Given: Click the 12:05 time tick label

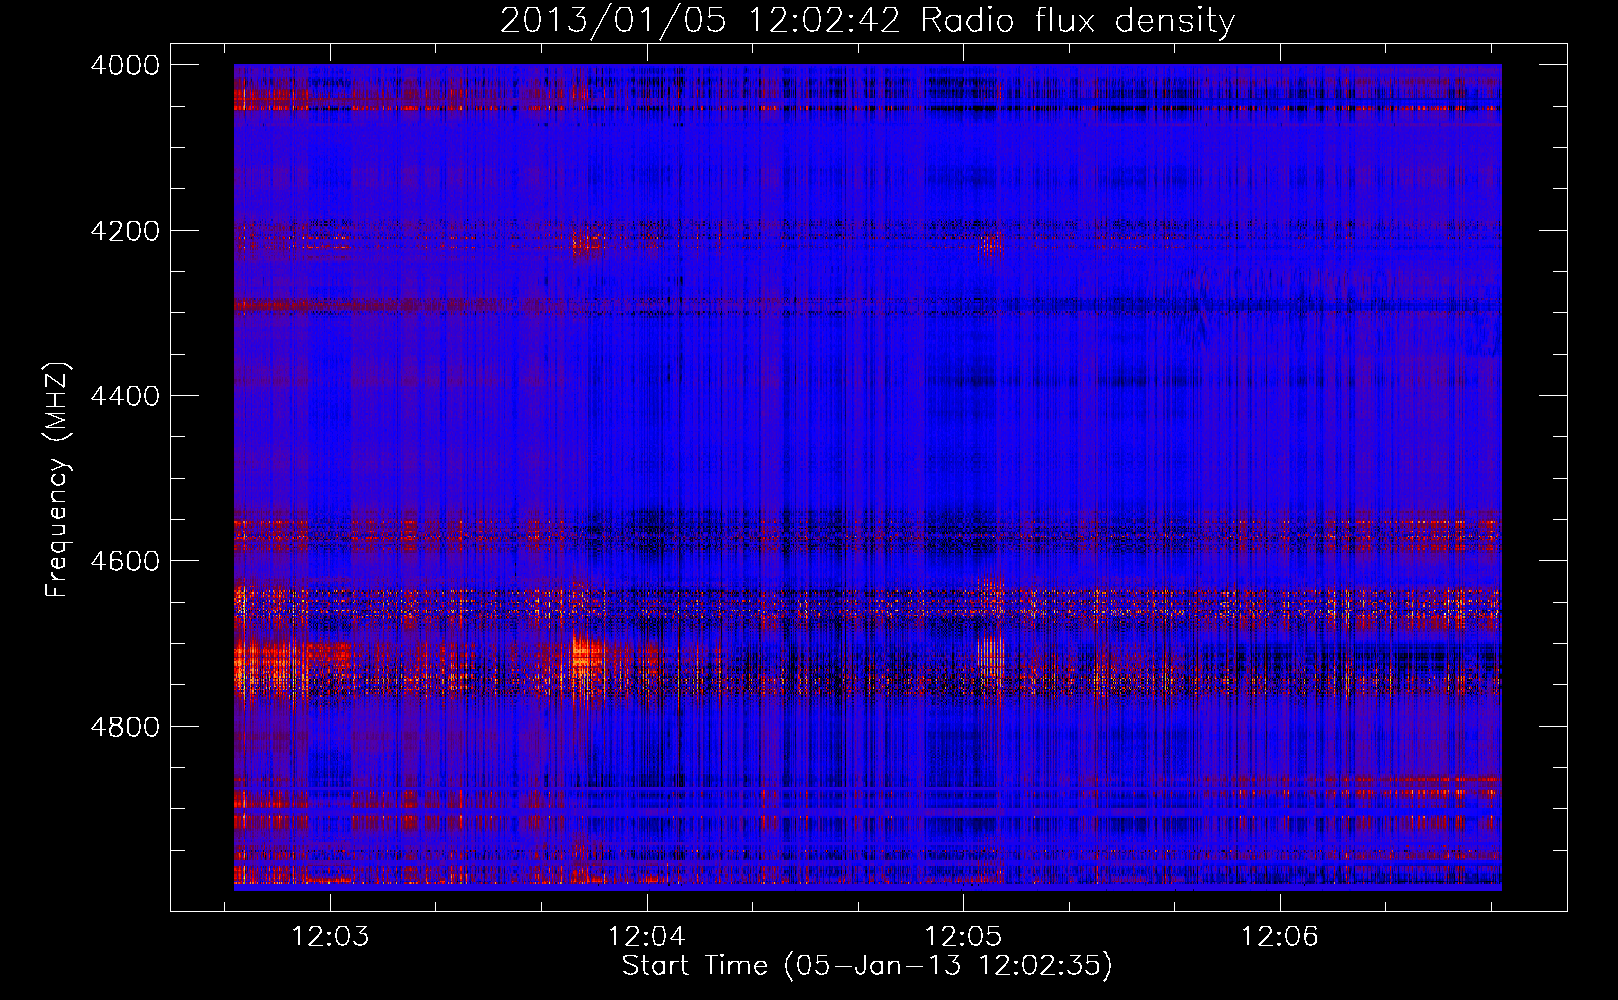Looking at the screenshot, I should pyautogui.click(x=964, y=937).
